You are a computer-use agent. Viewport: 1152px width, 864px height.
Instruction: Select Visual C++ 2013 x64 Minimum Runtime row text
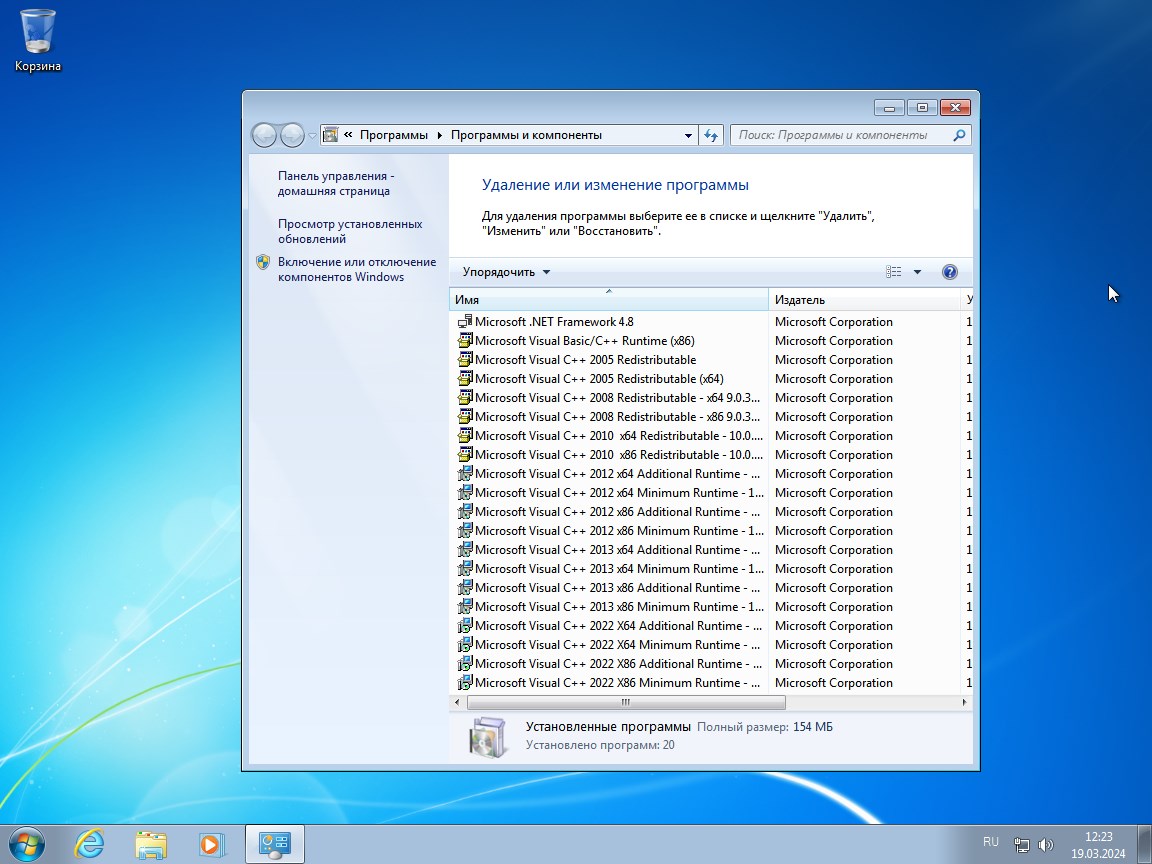click(619, 569)
